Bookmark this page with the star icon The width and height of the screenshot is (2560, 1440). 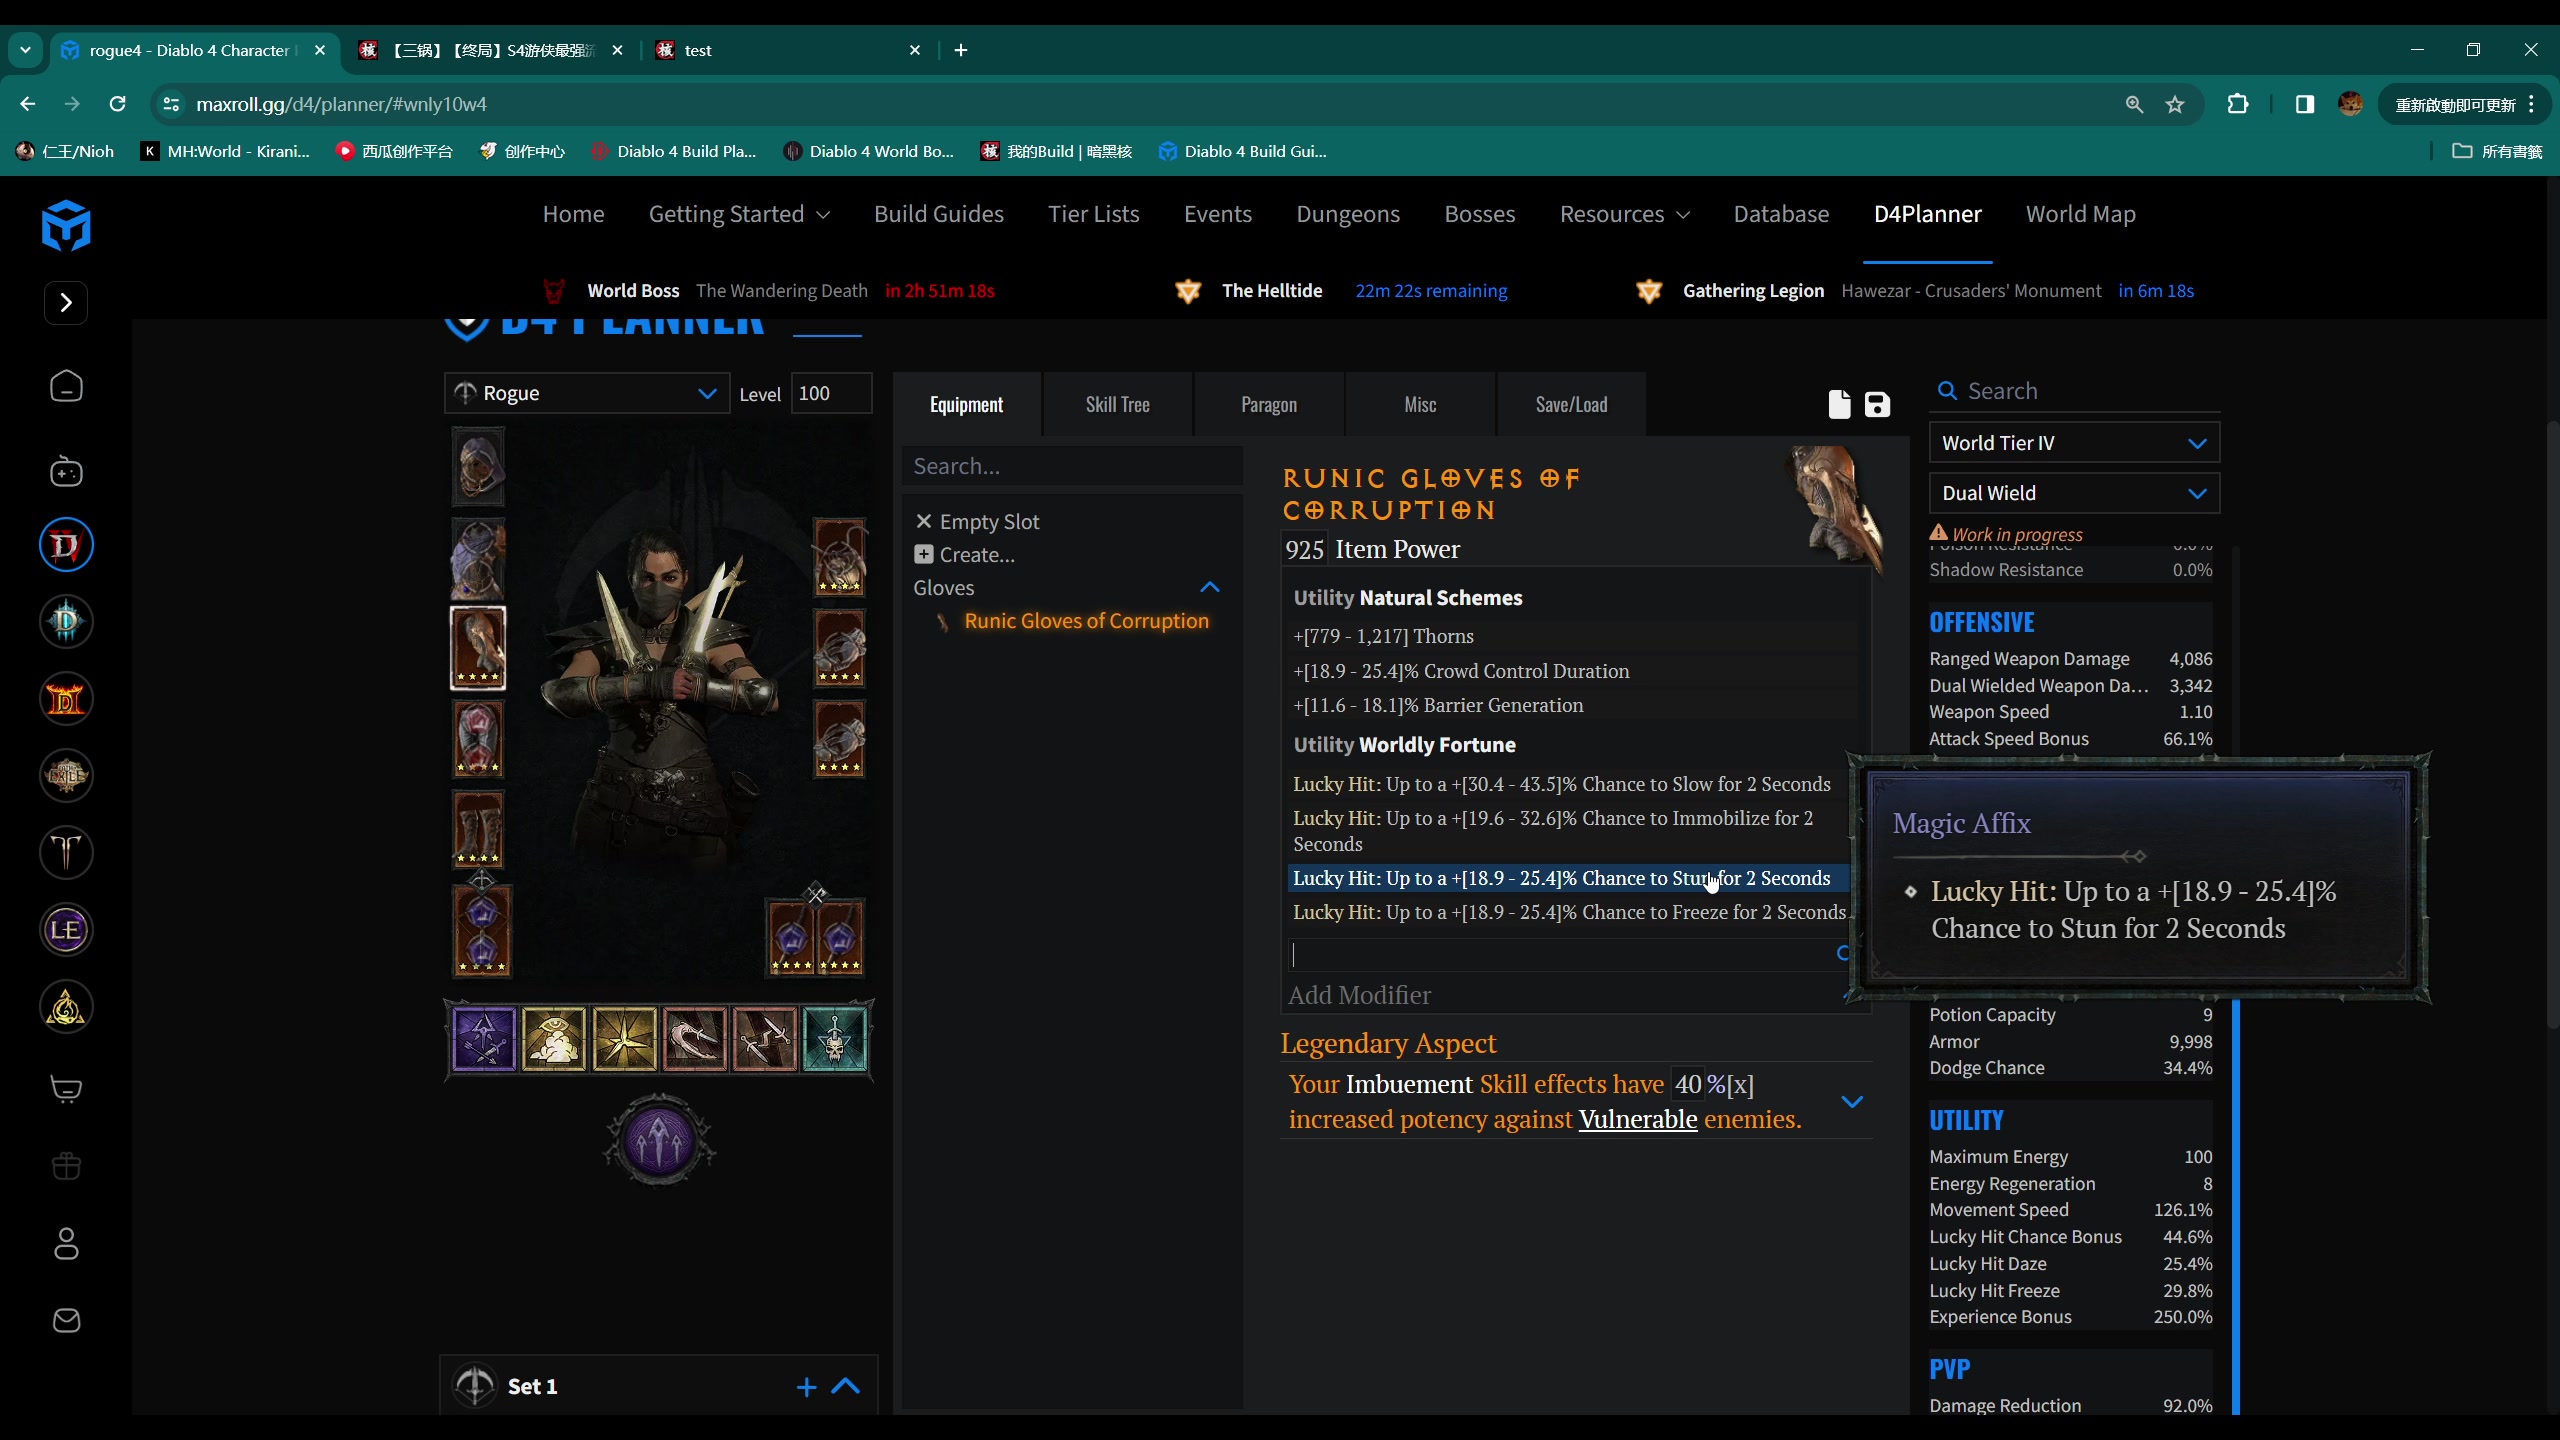[x=2175, y=104]
